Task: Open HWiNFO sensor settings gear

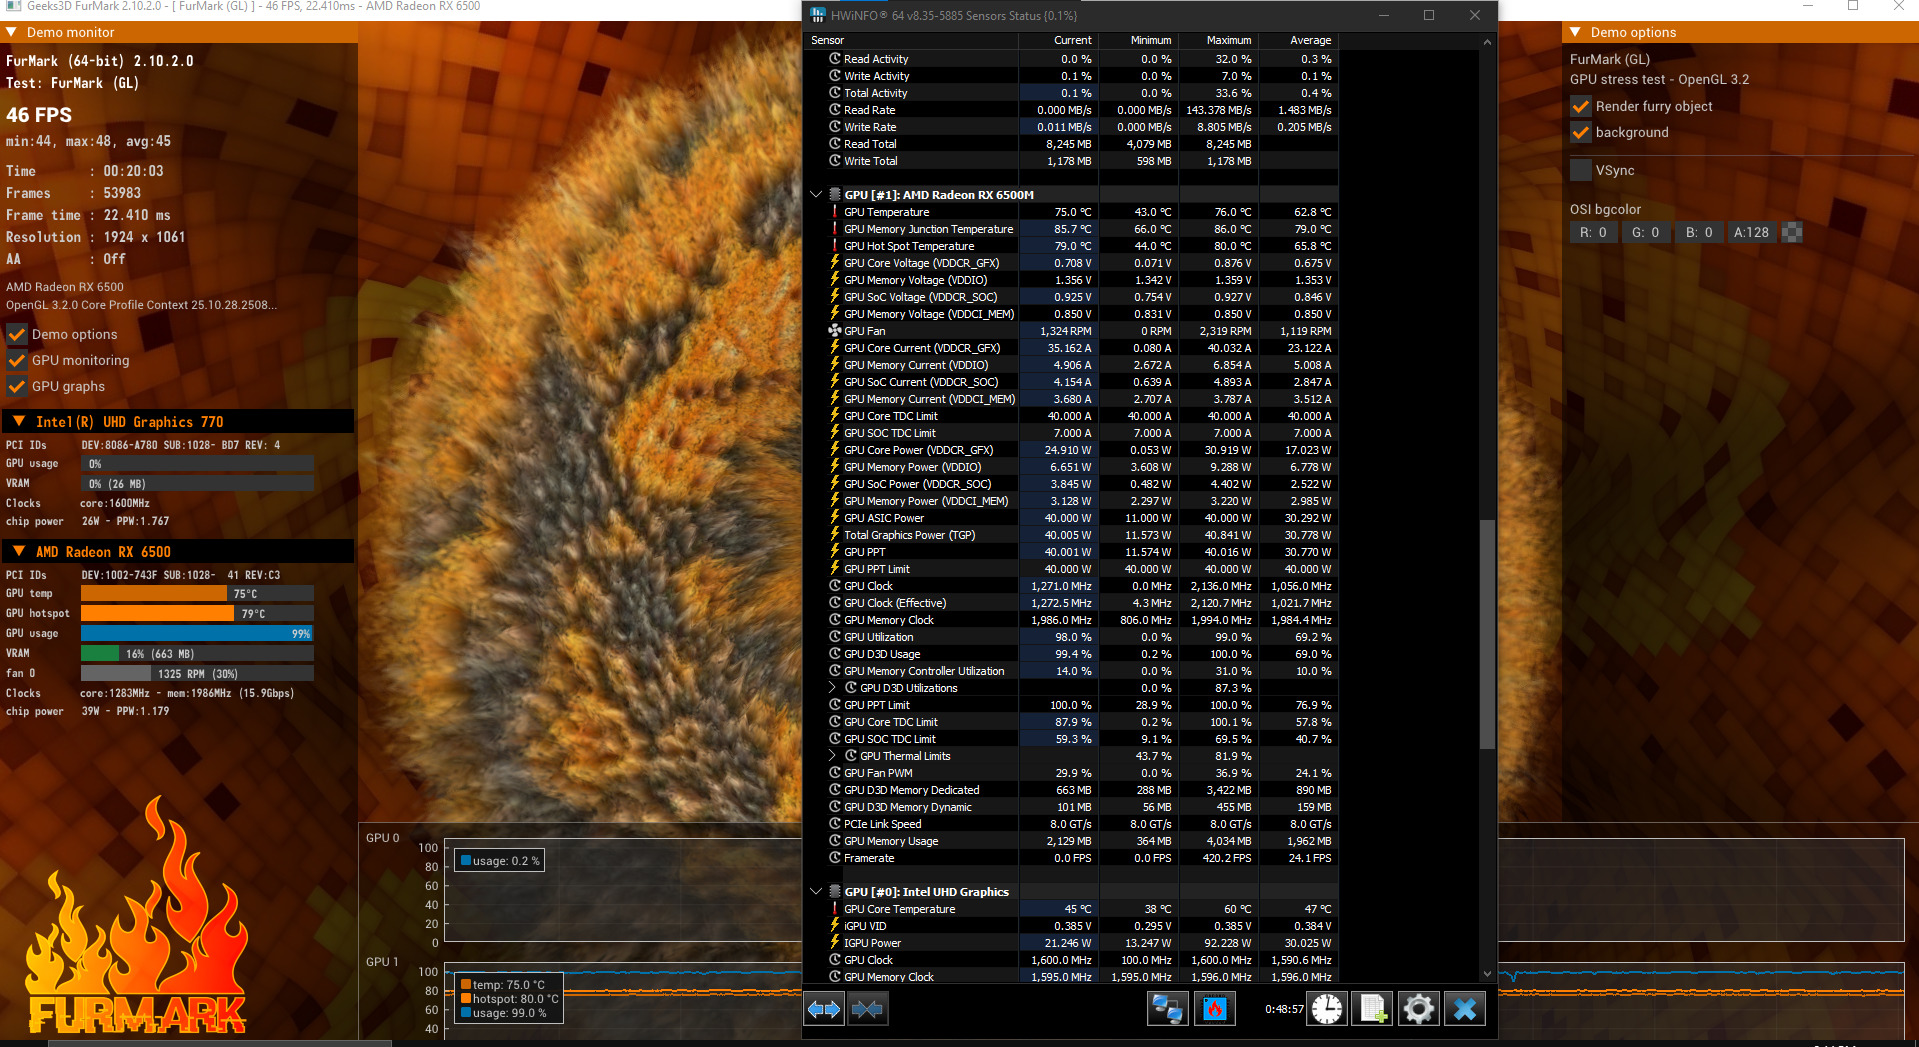Action: pos(1418,1009)
